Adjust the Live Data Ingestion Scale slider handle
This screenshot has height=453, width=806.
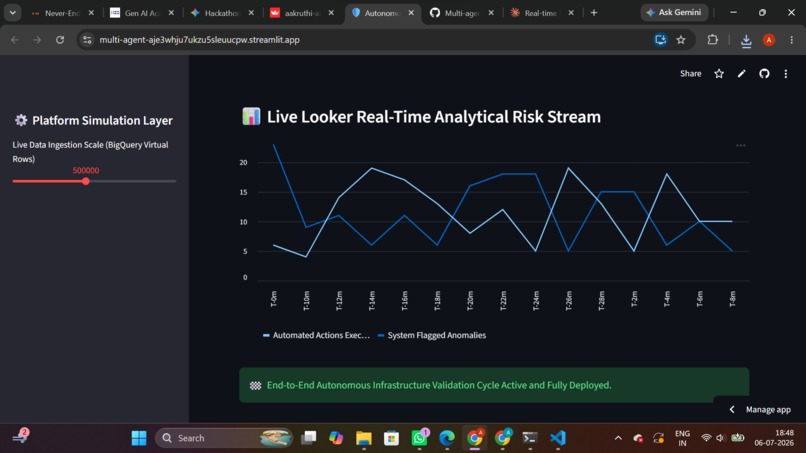(x=86, y=181)
